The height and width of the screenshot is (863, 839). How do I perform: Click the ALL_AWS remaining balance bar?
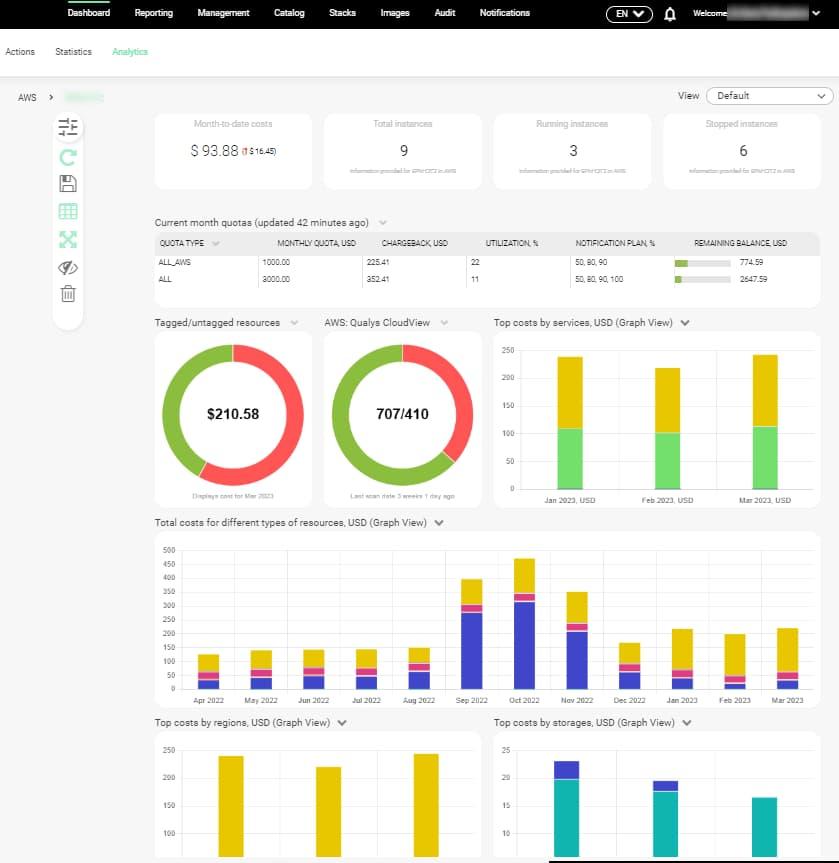point(703,262)
